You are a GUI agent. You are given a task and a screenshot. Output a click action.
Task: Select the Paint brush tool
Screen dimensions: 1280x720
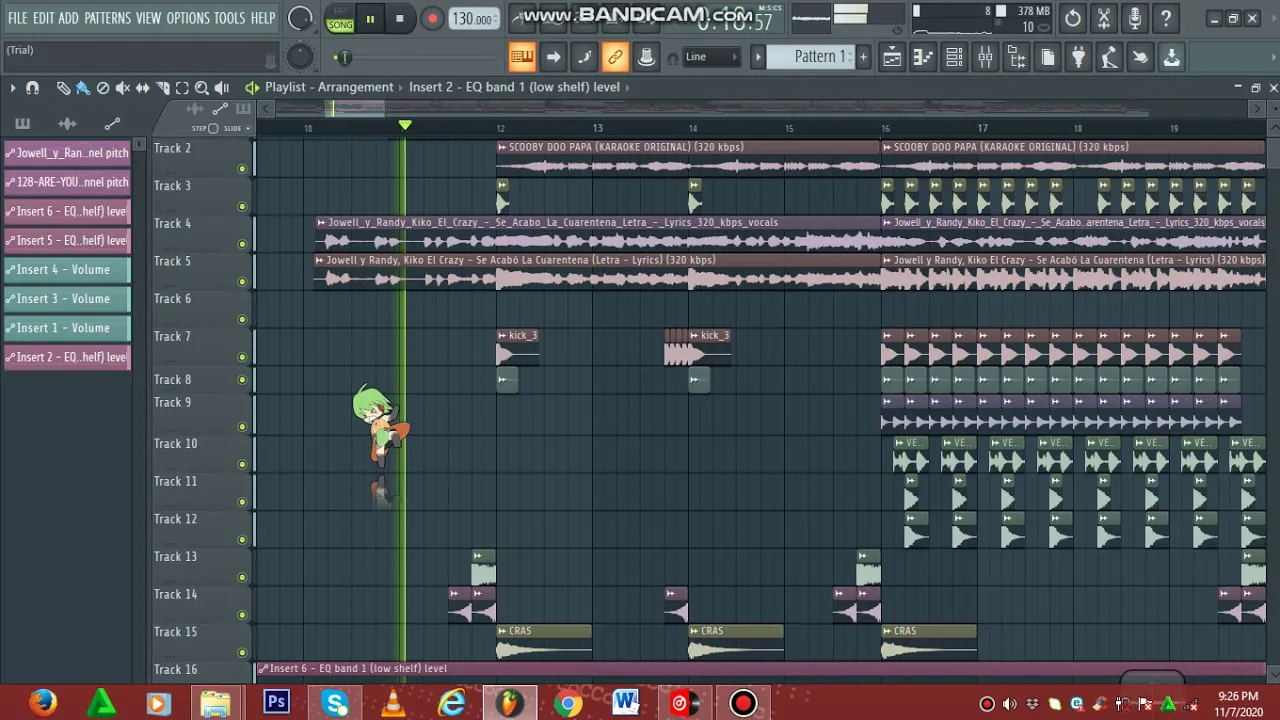83,88
